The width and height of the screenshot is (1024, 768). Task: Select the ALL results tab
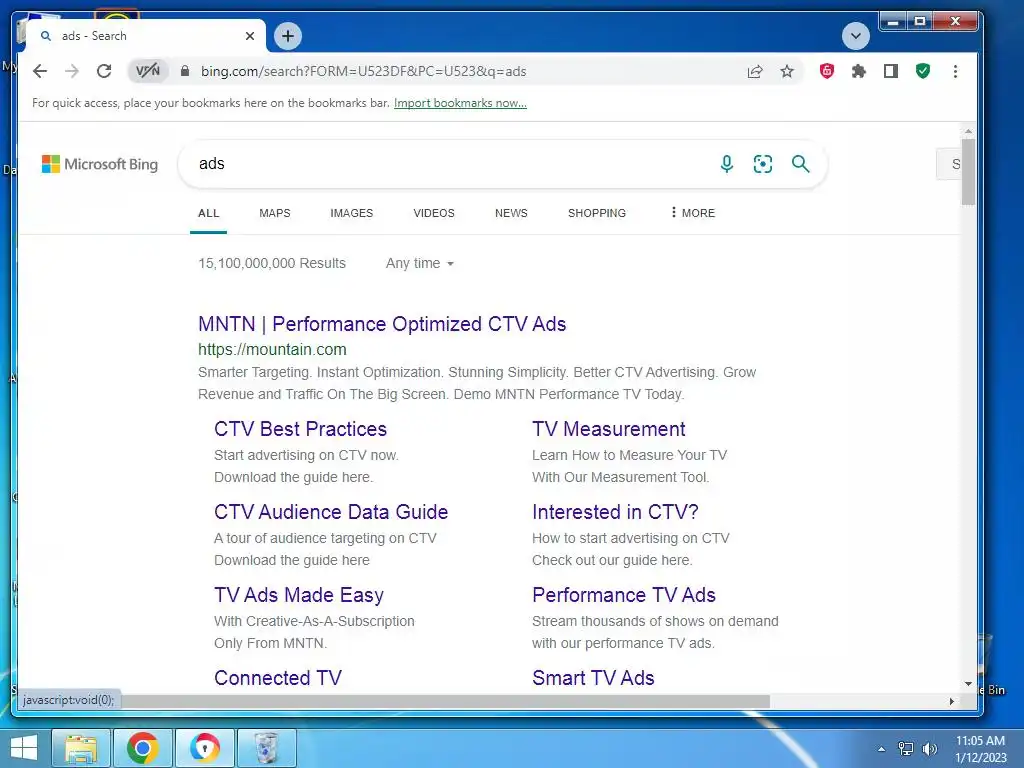click(x=208, y=213)
